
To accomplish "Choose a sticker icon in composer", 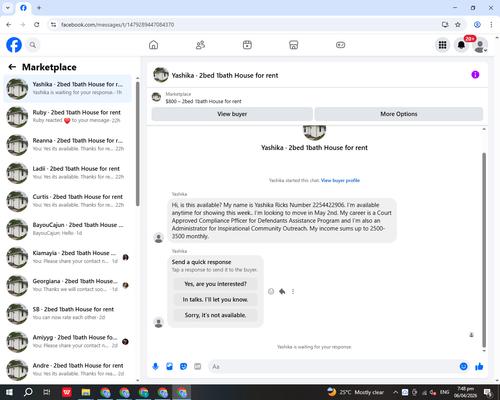I will tap(183, 367).
